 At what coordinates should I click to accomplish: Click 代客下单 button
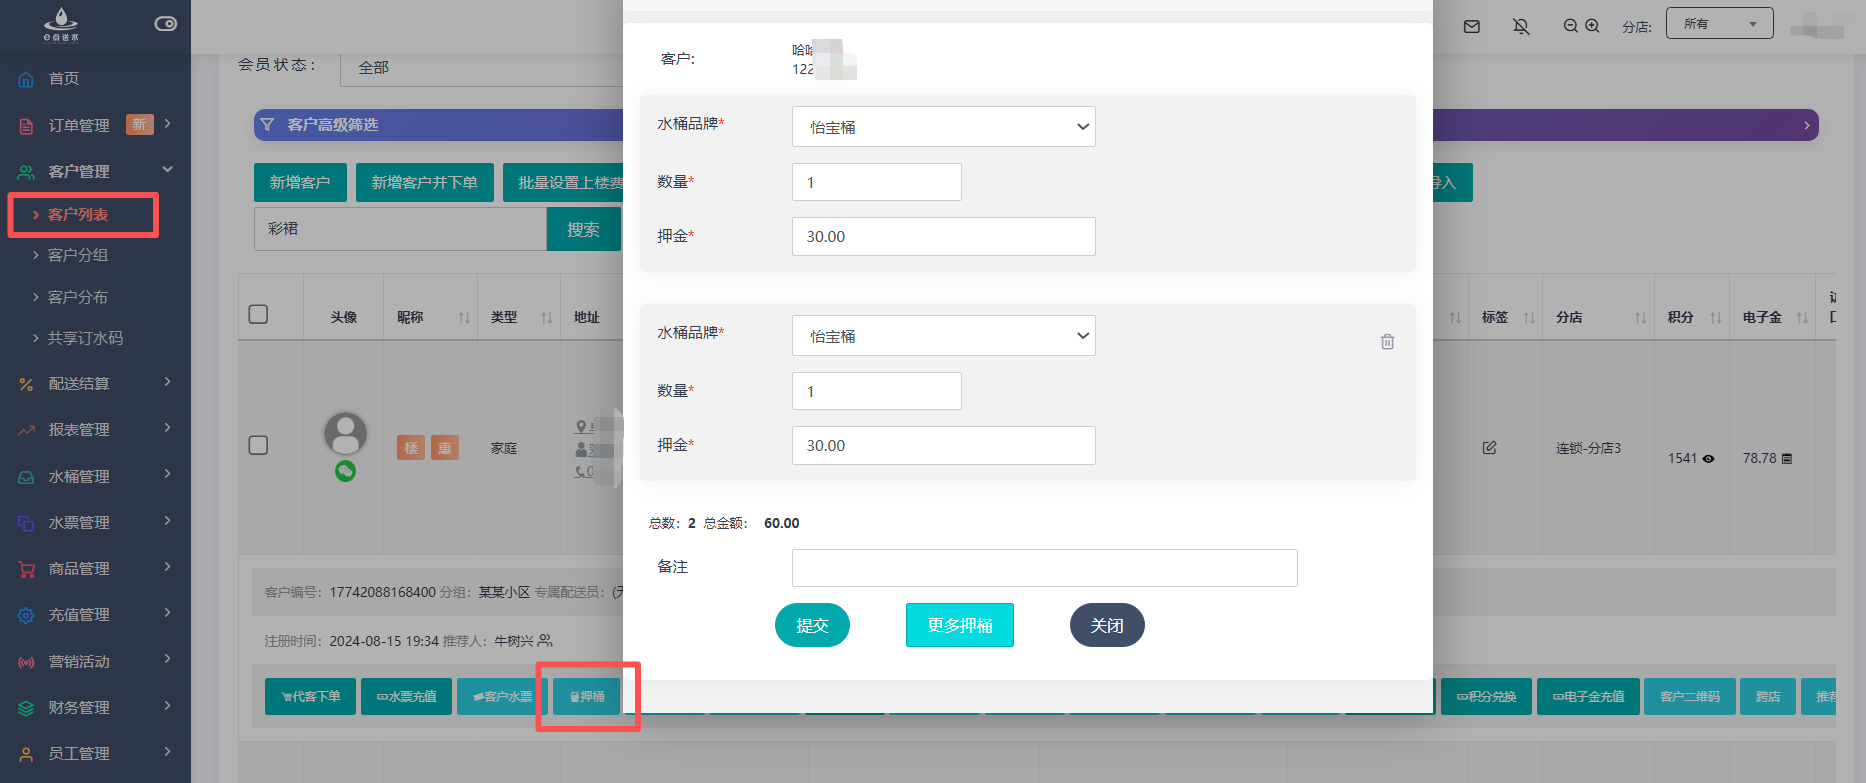click(x=311, y=696)
